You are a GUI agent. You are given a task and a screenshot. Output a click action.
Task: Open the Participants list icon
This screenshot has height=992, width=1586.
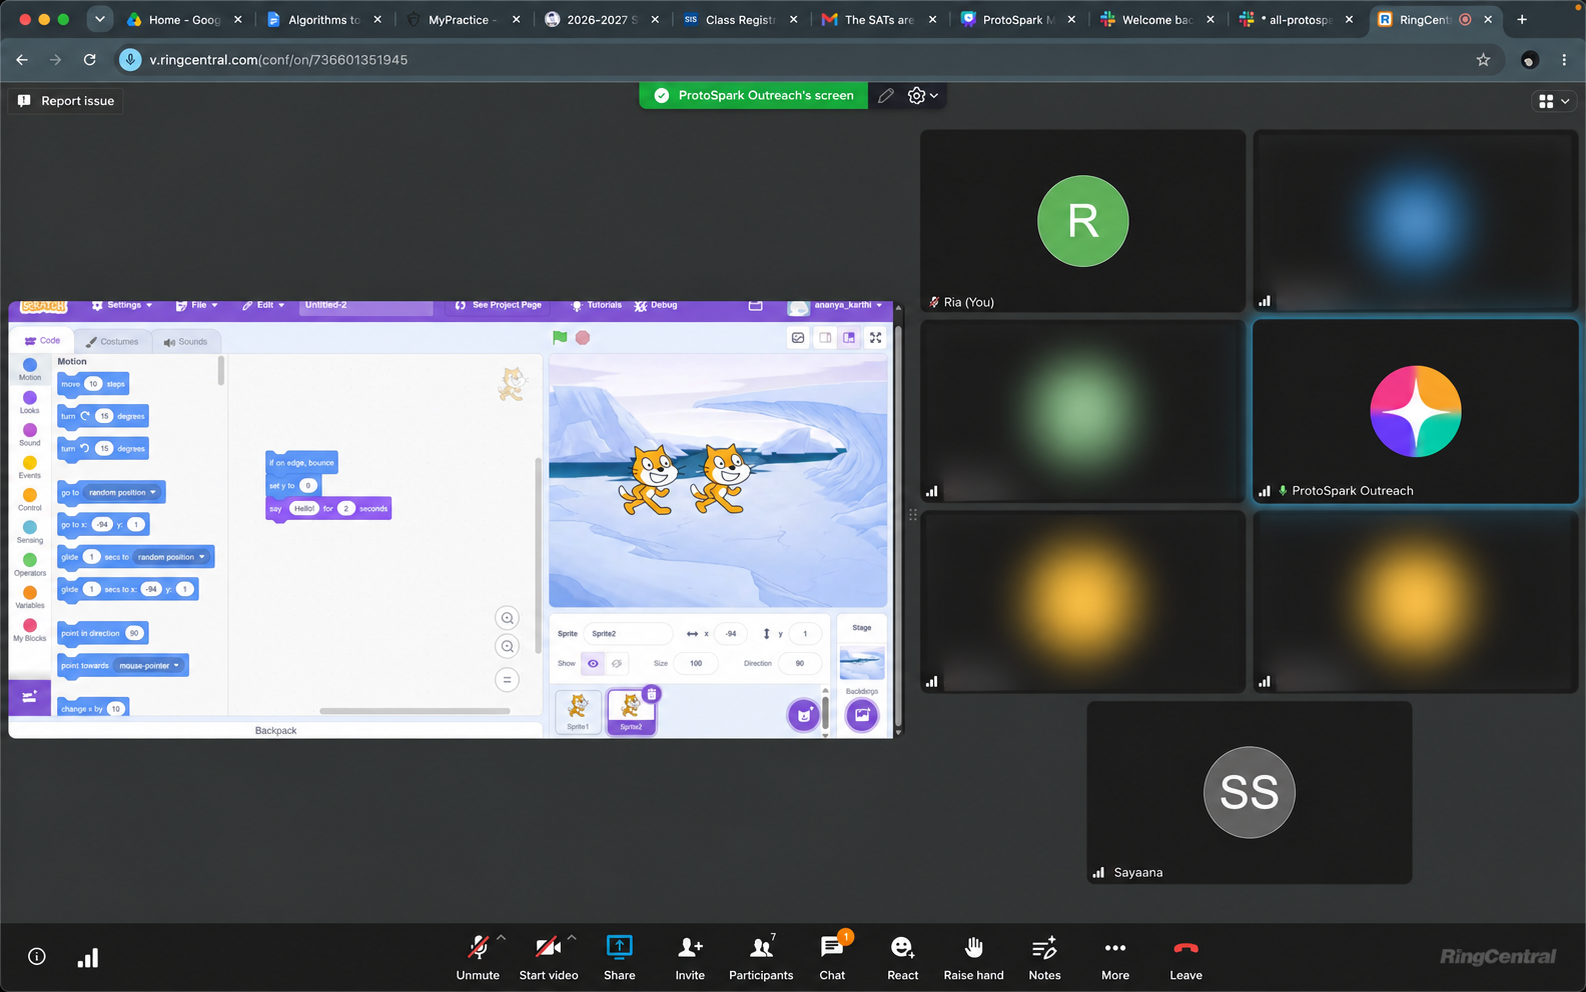point(761,947)
